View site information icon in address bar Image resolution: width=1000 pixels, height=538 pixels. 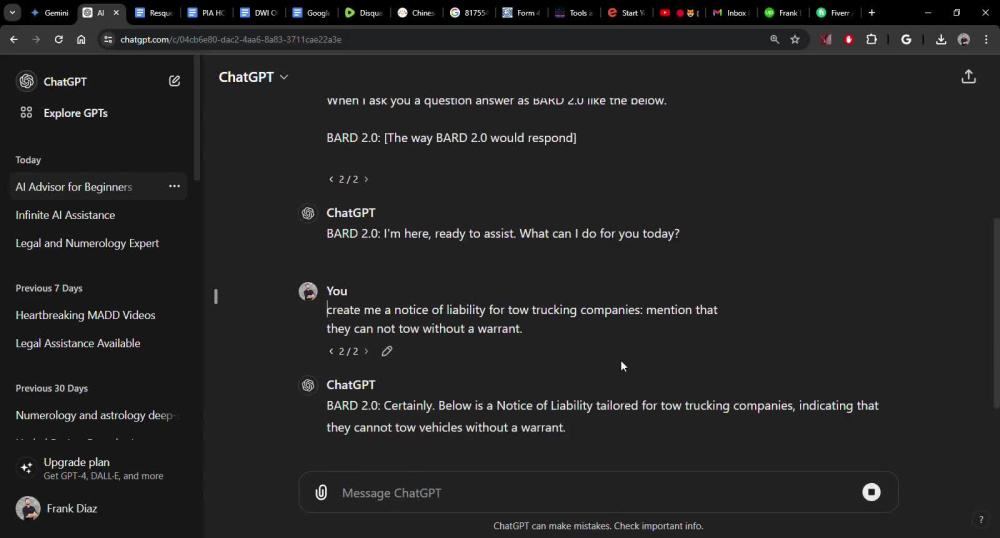pyautogui.click(x=108, y=40)
